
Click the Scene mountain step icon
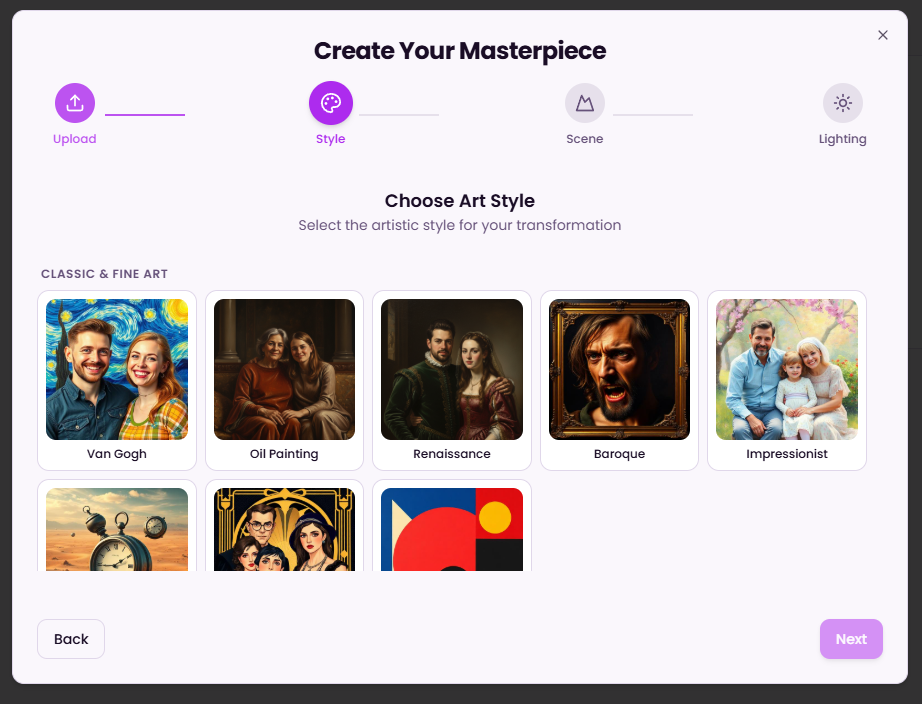(x=585, y=102)
